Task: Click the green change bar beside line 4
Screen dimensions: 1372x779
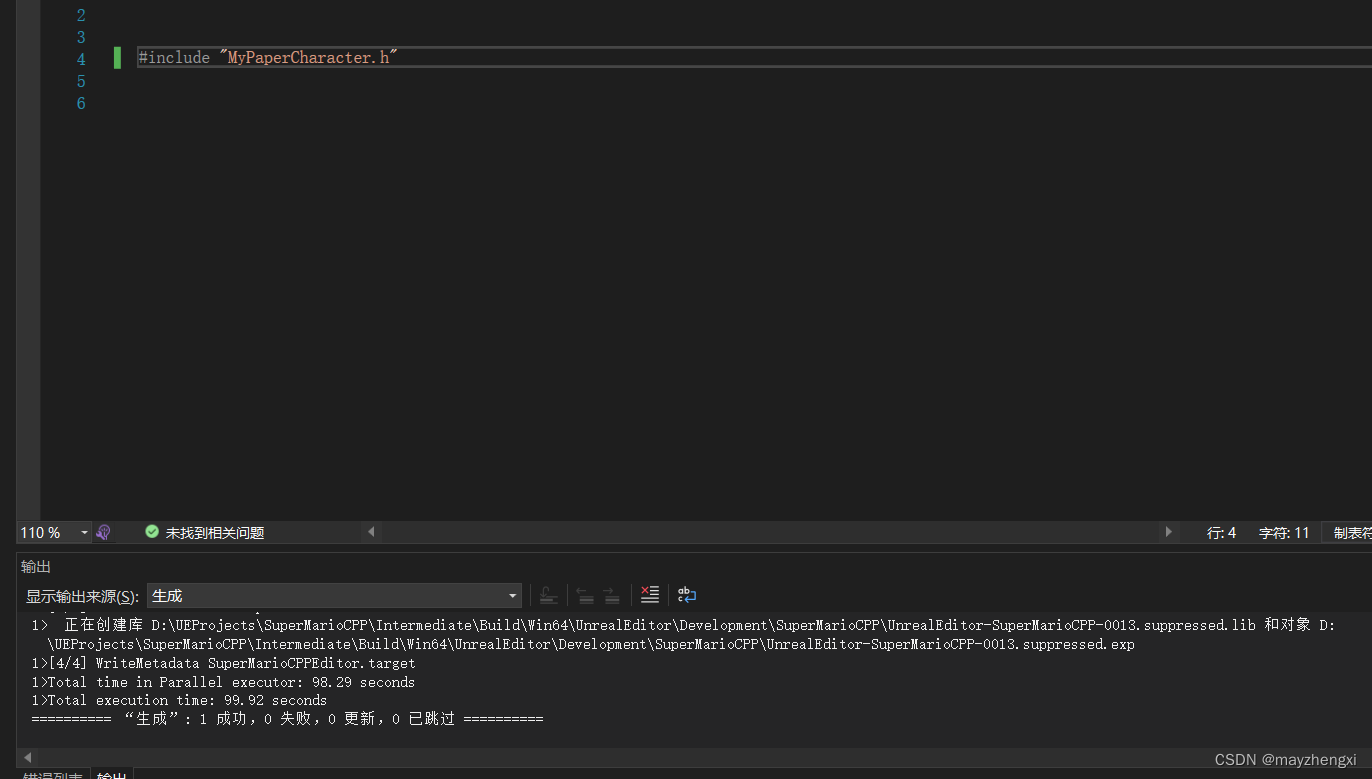Action: (117, 58)
